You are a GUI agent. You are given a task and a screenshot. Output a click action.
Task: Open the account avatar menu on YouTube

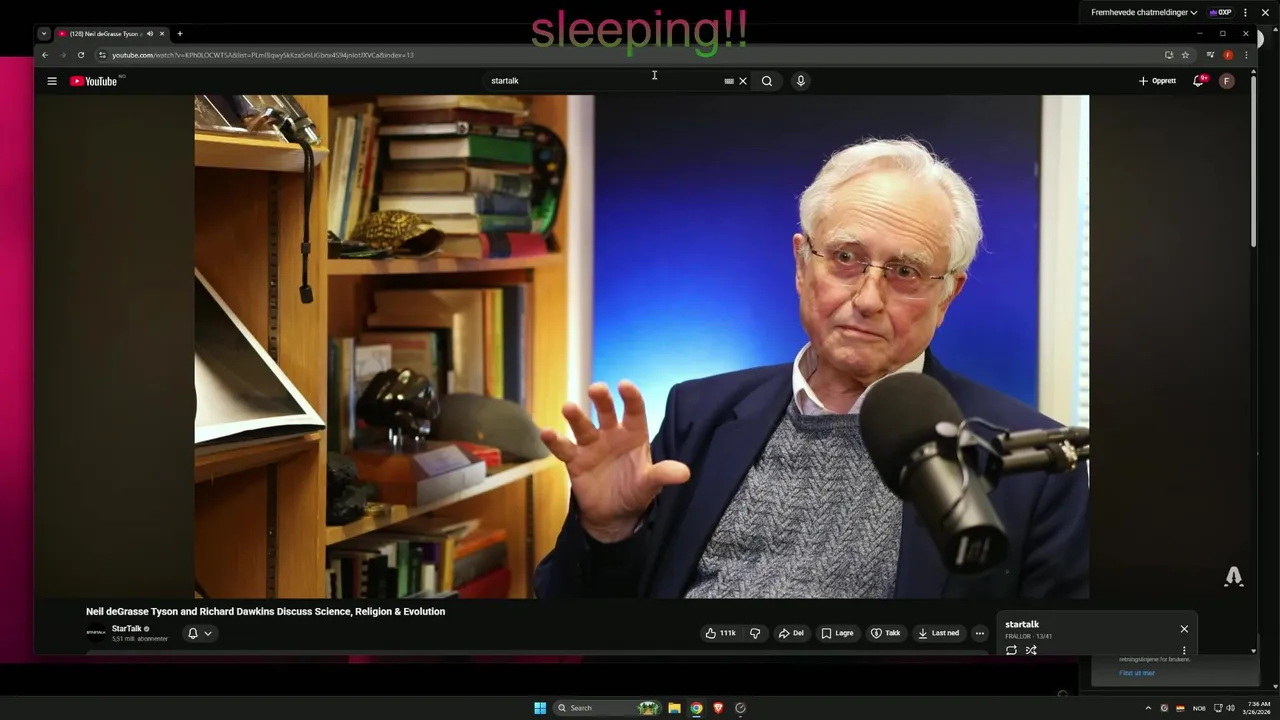click(1227, 81)
